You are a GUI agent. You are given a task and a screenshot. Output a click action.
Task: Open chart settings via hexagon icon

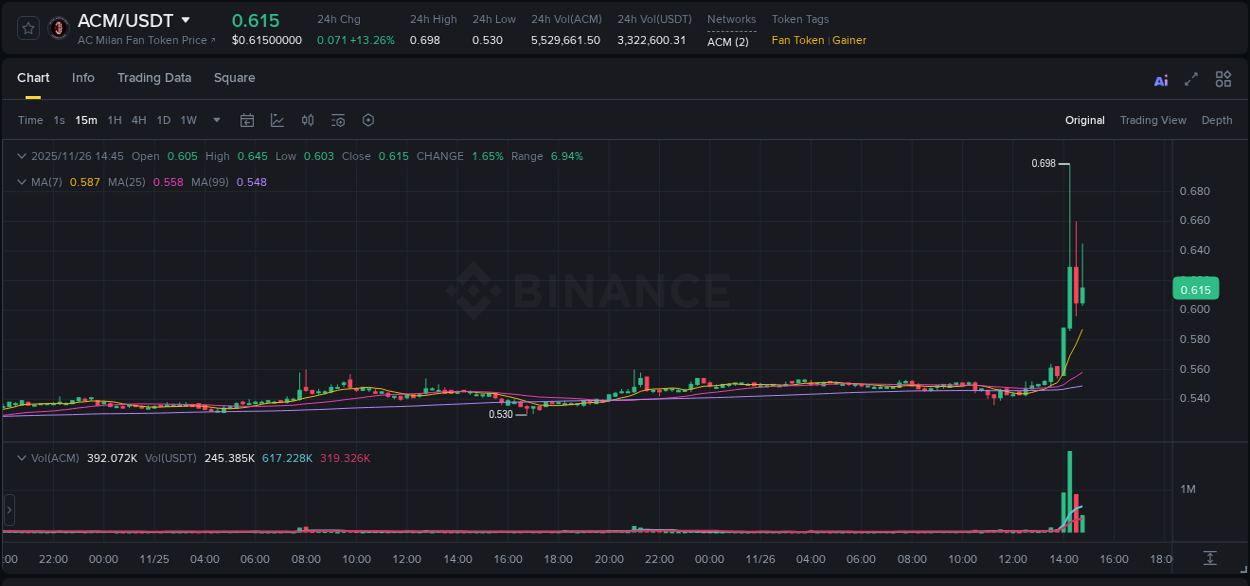pos(368,120)
